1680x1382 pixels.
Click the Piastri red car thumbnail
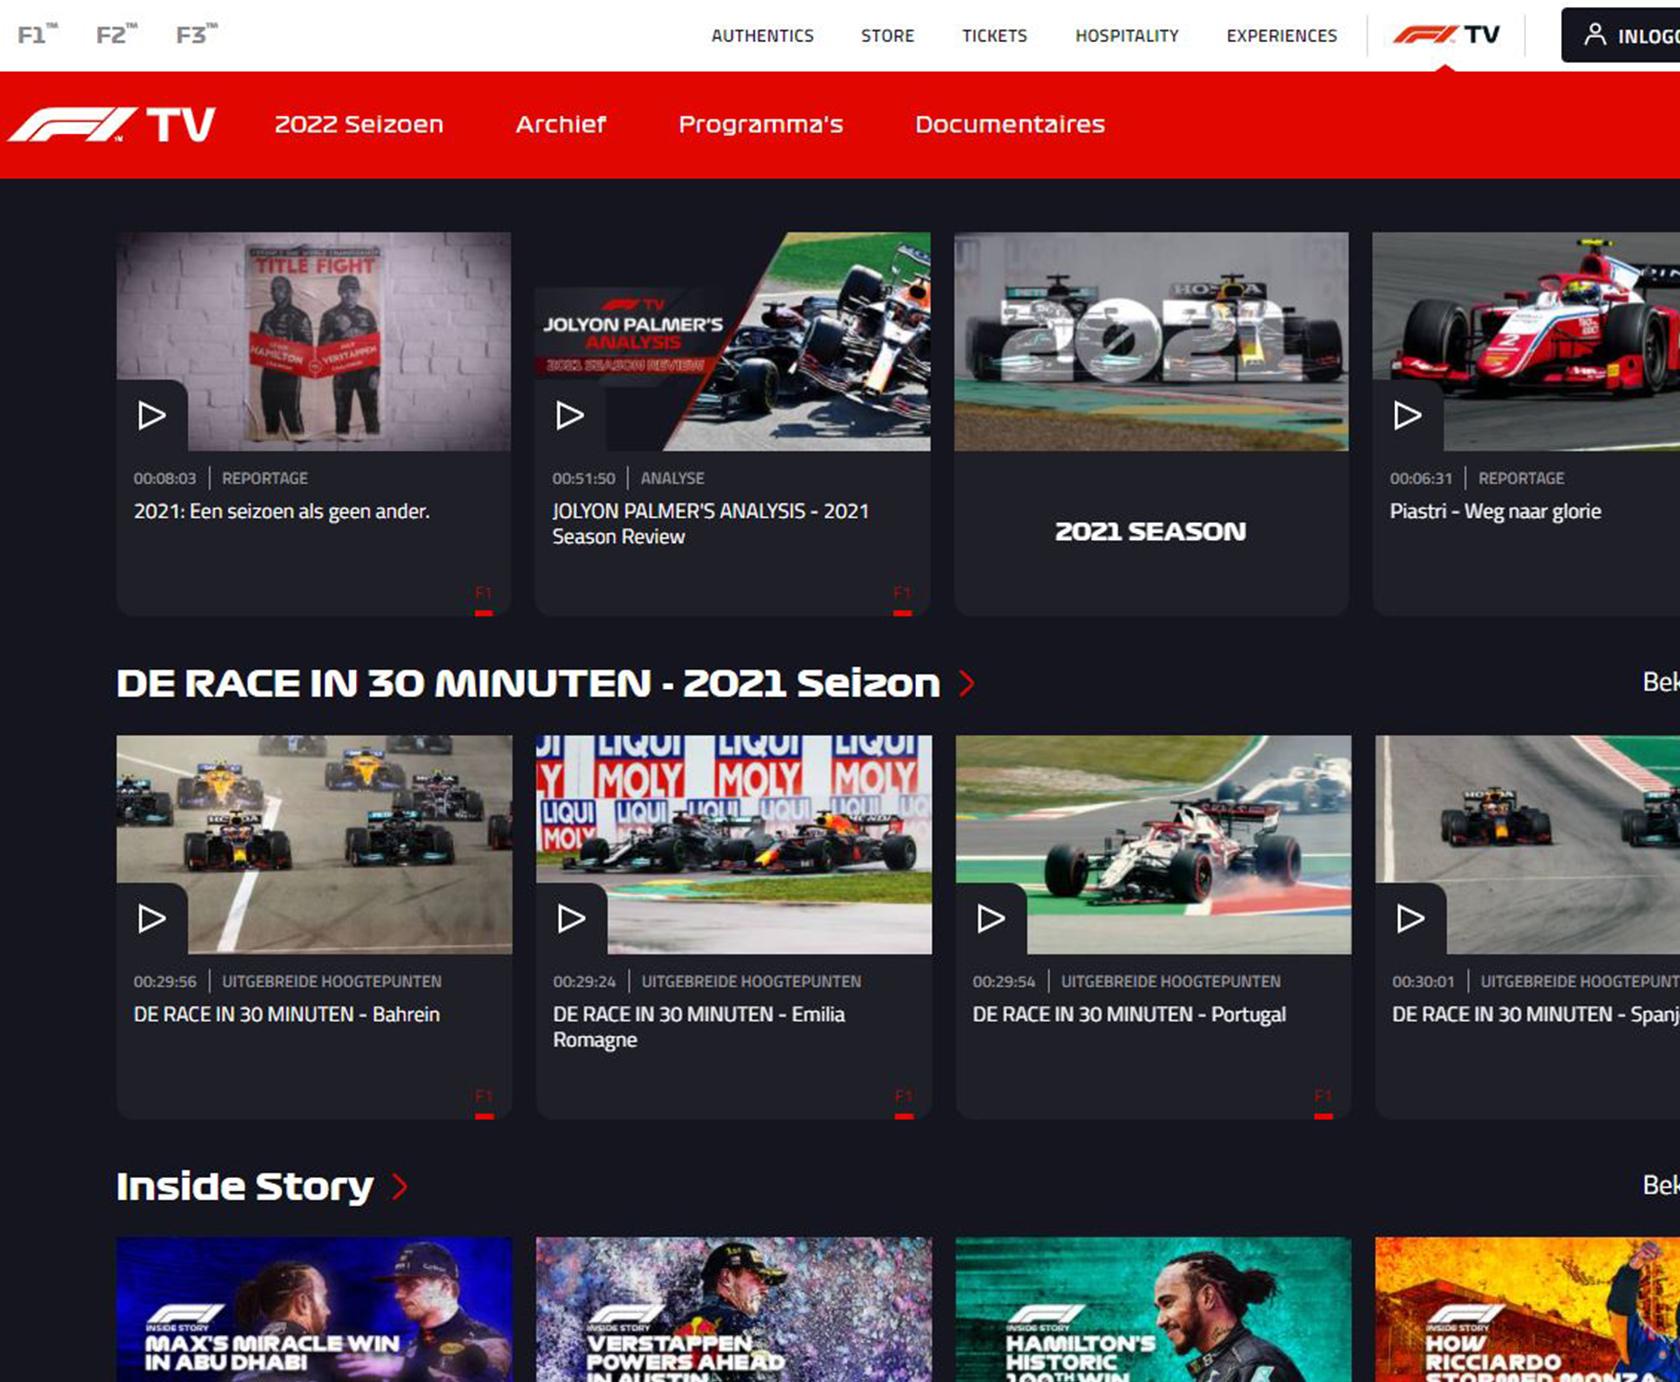(1526, 342)
